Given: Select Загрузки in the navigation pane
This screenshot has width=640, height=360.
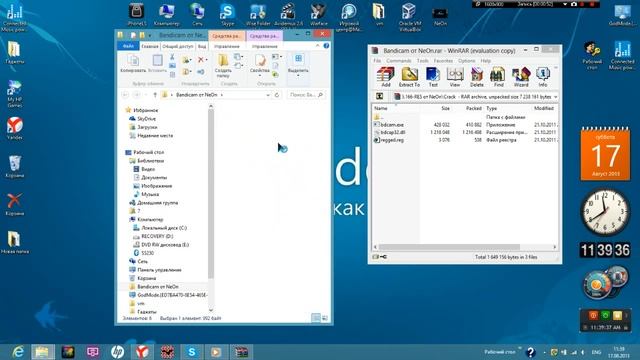Looking at the screenshot, I should (x=147, y=127).
